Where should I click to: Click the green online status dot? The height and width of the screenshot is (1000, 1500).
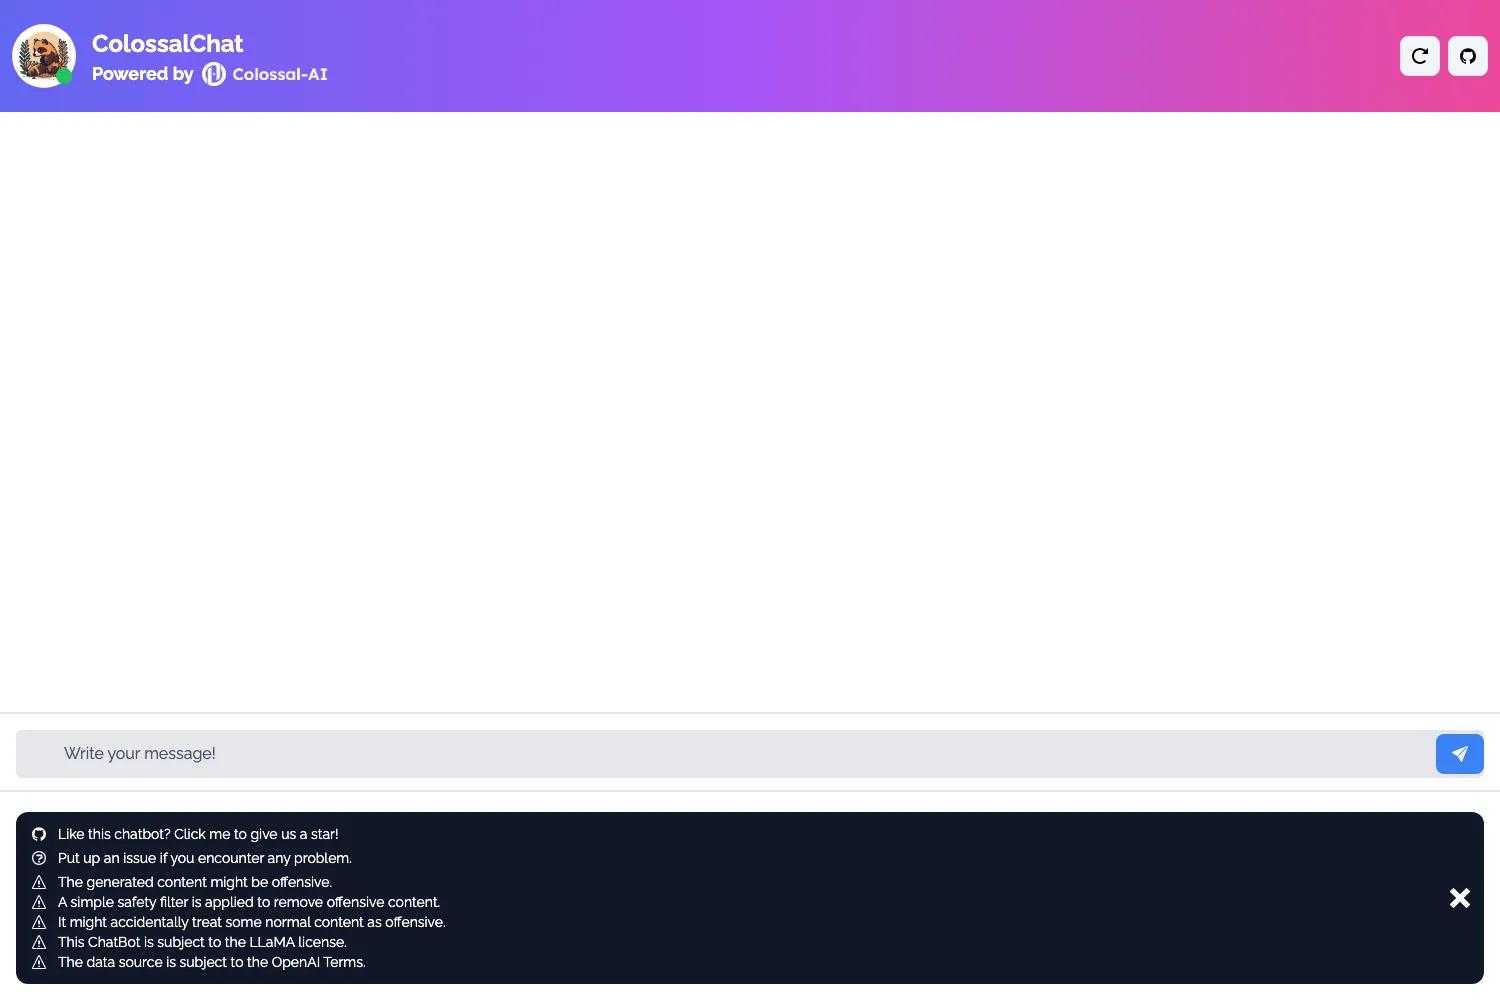pyautogui.click(x=64, y=76)
